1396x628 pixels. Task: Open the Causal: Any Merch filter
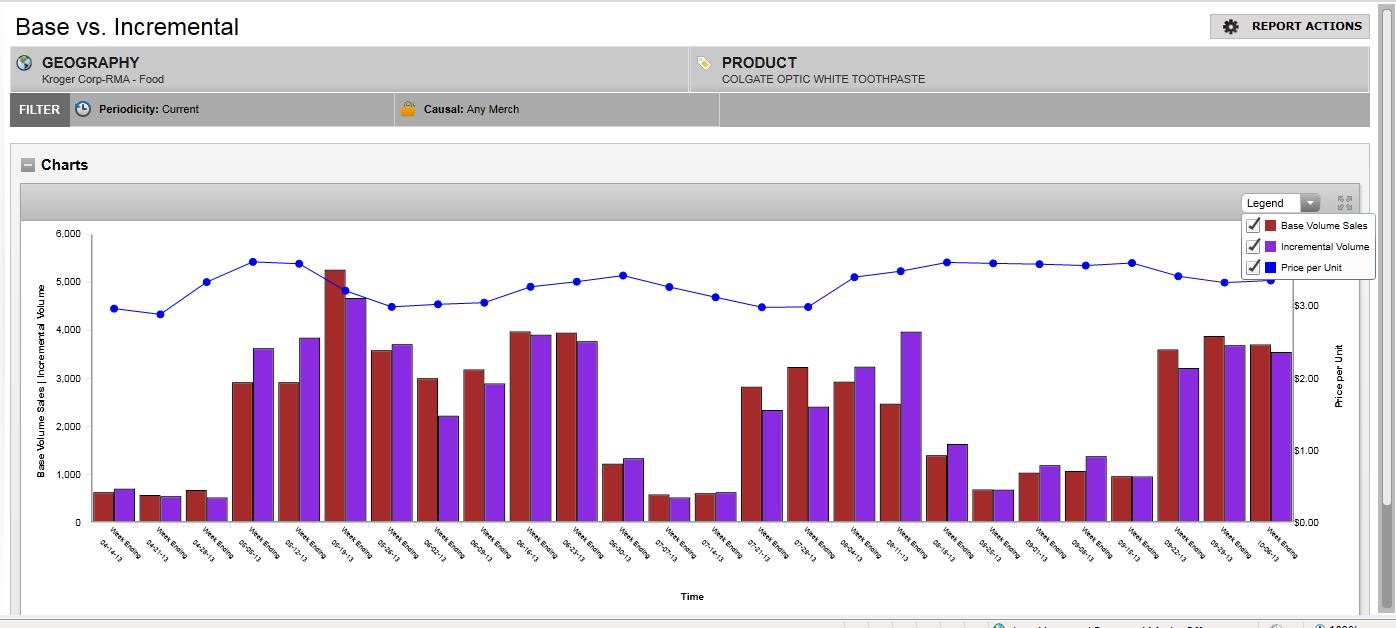point(471,109)
